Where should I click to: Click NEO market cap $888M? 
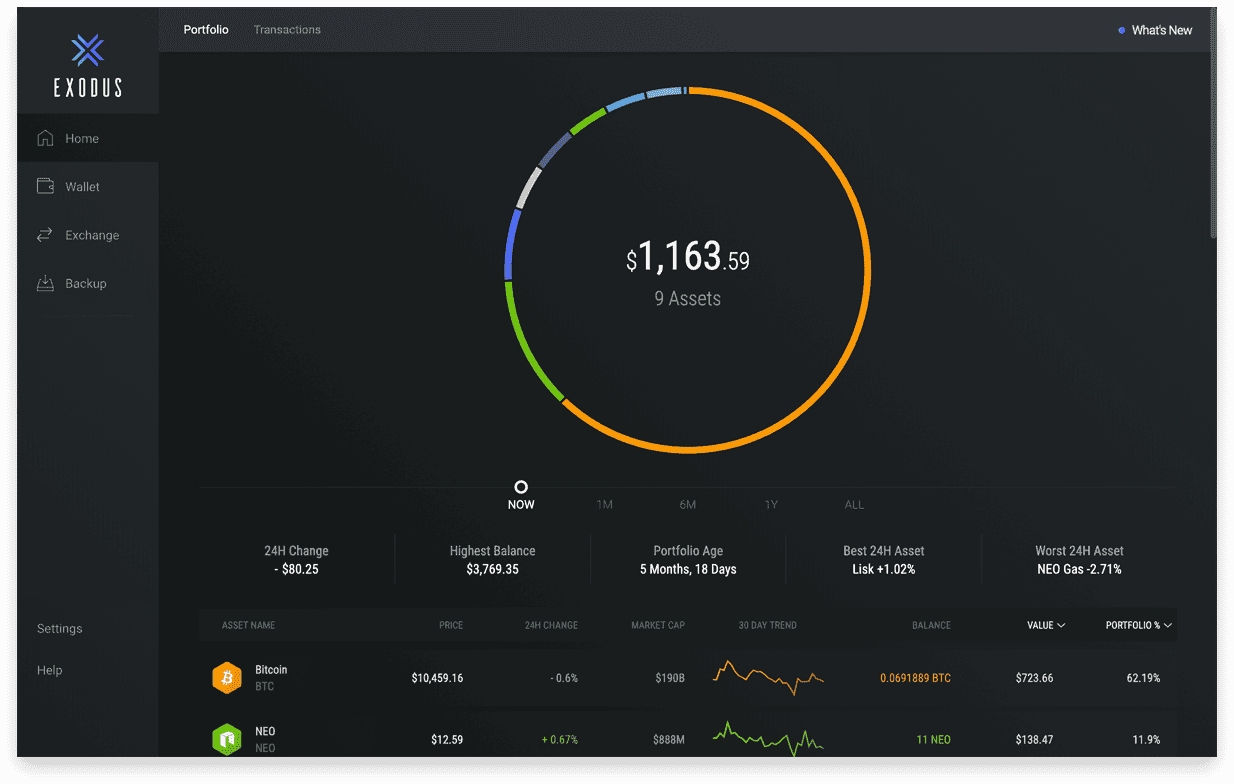[x=669, y=740]
